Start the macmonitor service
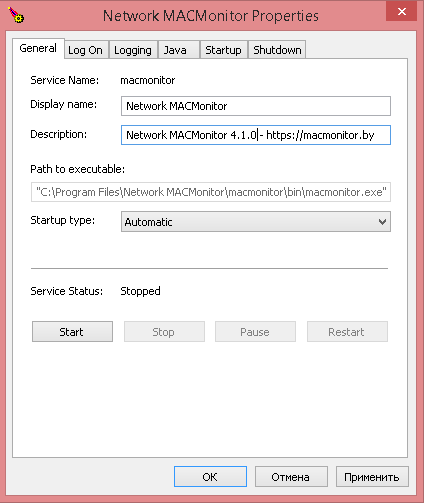Viewport: 424px width, 503px height. click(72, 332)
